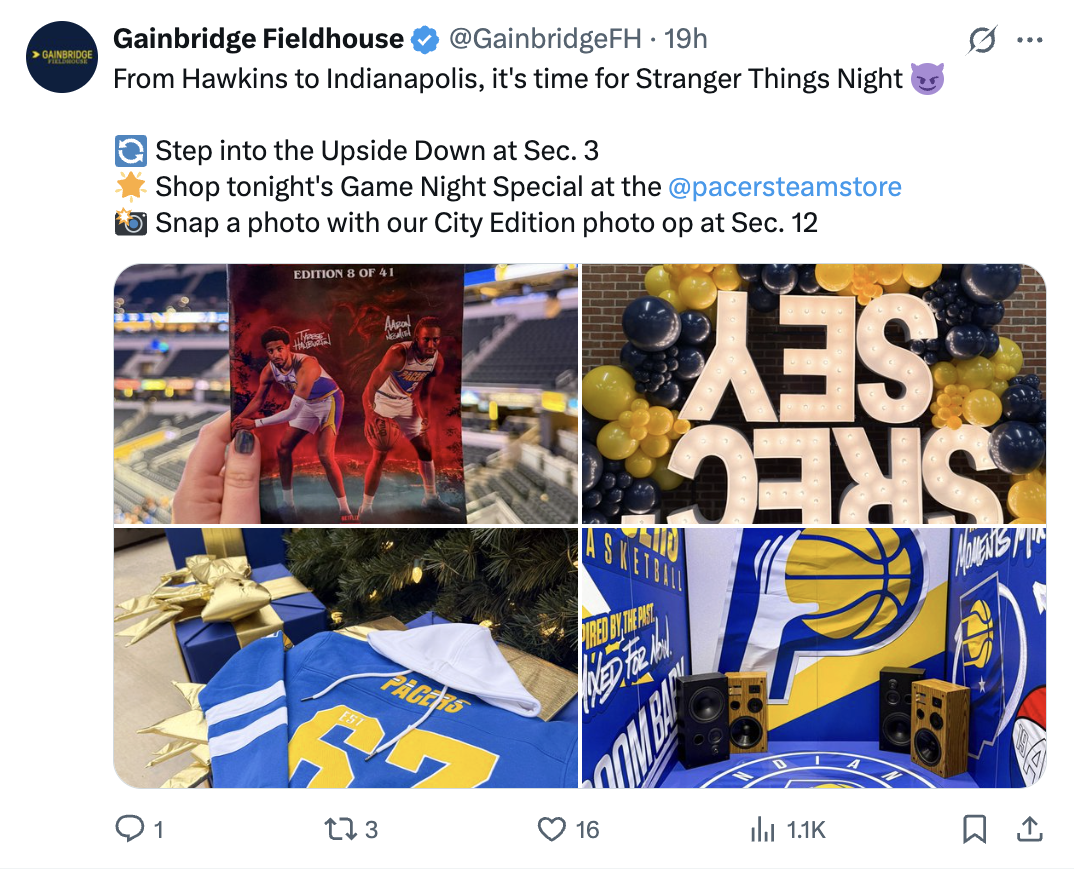Click Gainbridge Fieldhouse display name
The width and height of the screenshot is (1074, 870).
click(x=256, y=38)
